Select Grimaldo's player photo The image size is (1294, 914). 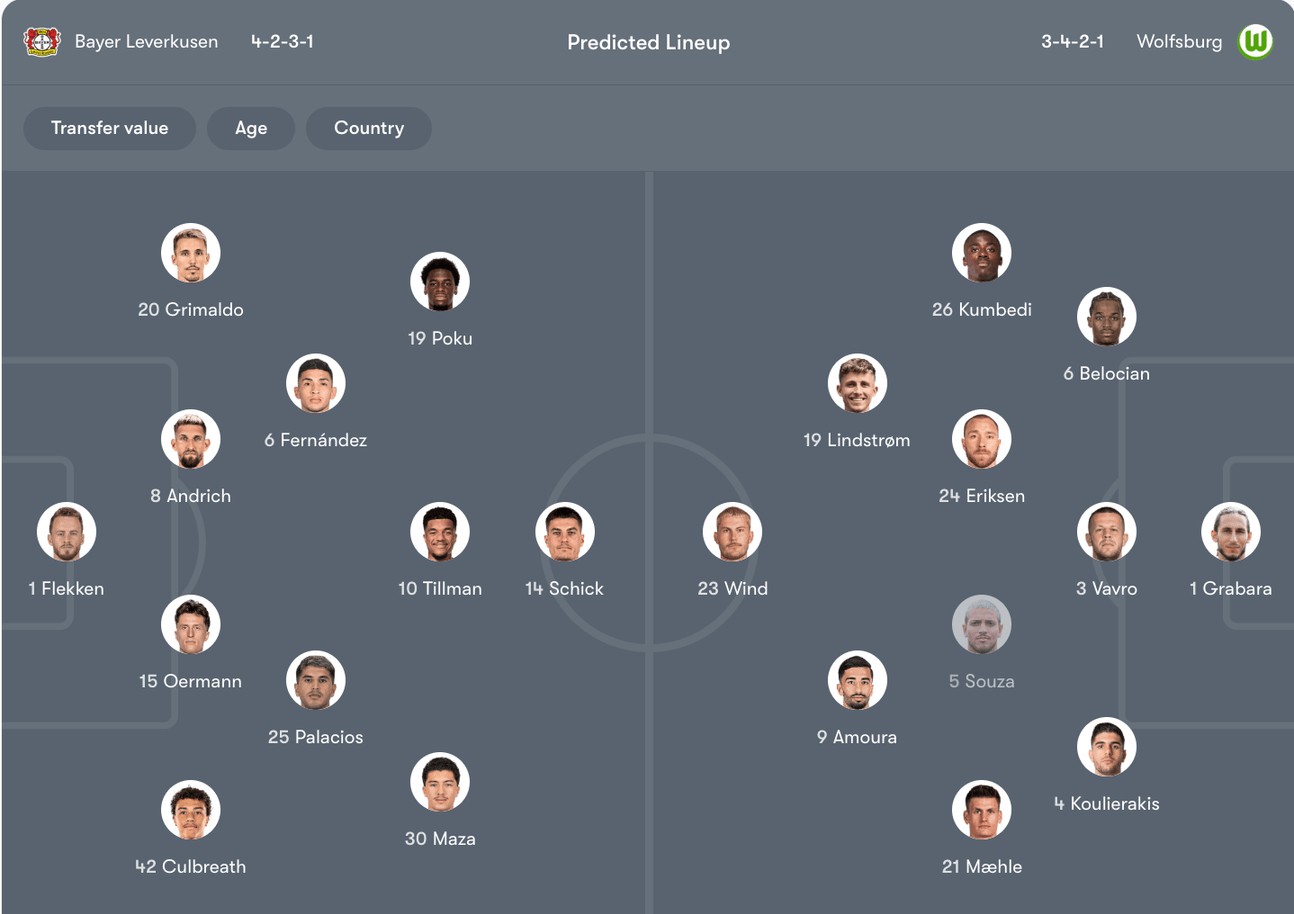click(191, 253)
